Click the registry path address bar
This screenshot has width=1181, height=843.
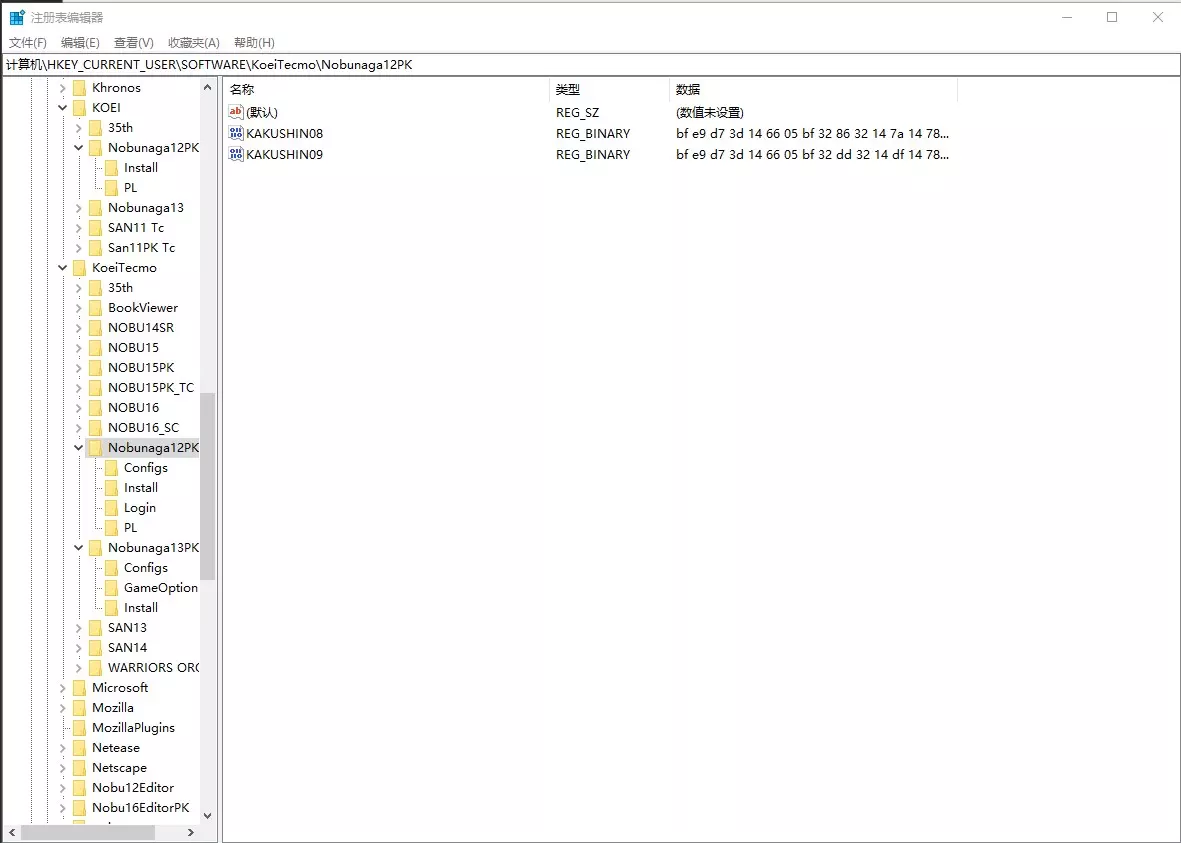pos(590,65)
